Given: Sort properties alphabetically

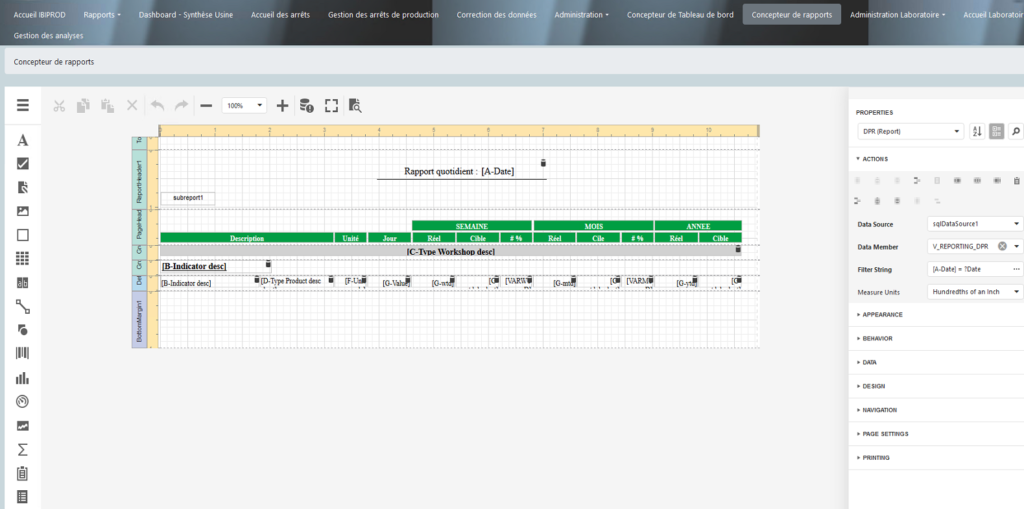Looking at the screenshot, I should (x=977, y=131).
